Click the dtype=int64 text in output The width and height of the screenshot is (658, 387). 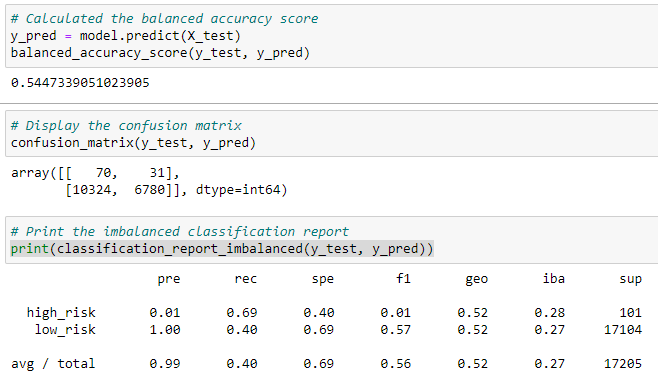pos(241,190)
